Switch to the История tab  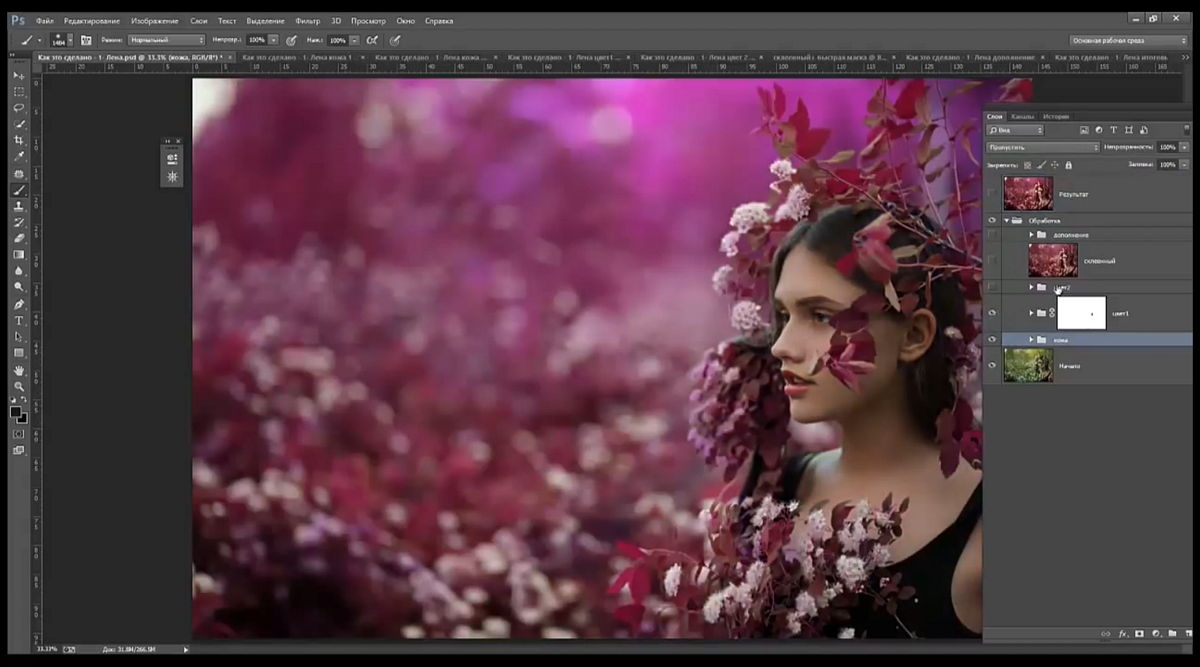pyautogui.click(x=1055, y=116)
